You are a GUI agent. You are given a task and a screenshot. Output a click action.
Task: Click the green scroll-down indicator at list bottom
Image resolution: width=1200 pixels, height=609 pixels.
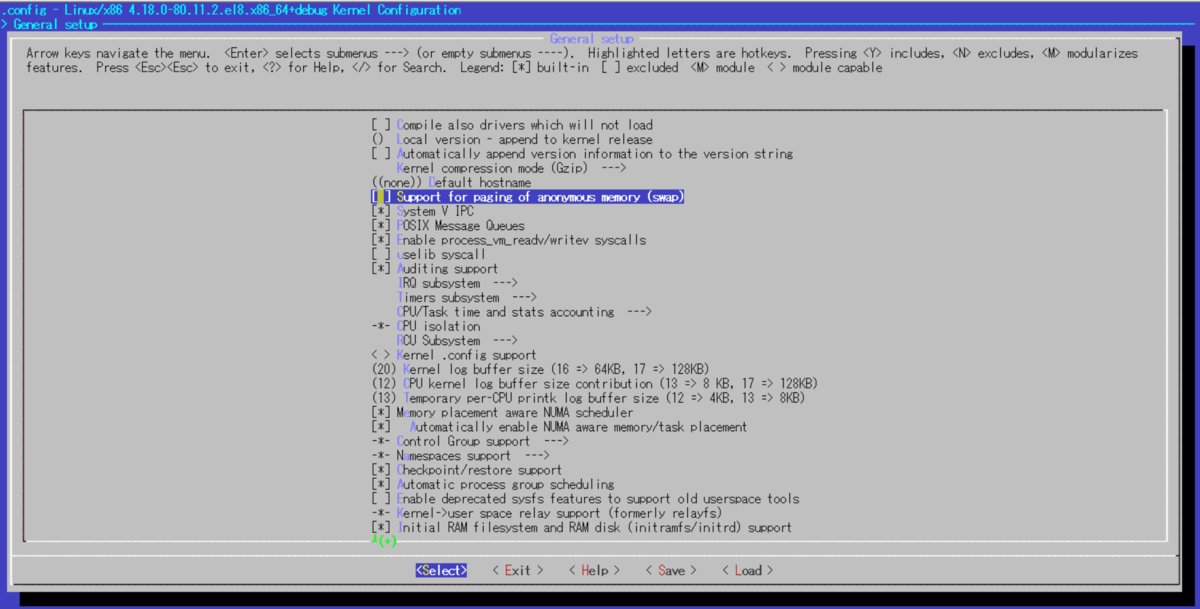(383, 541)
